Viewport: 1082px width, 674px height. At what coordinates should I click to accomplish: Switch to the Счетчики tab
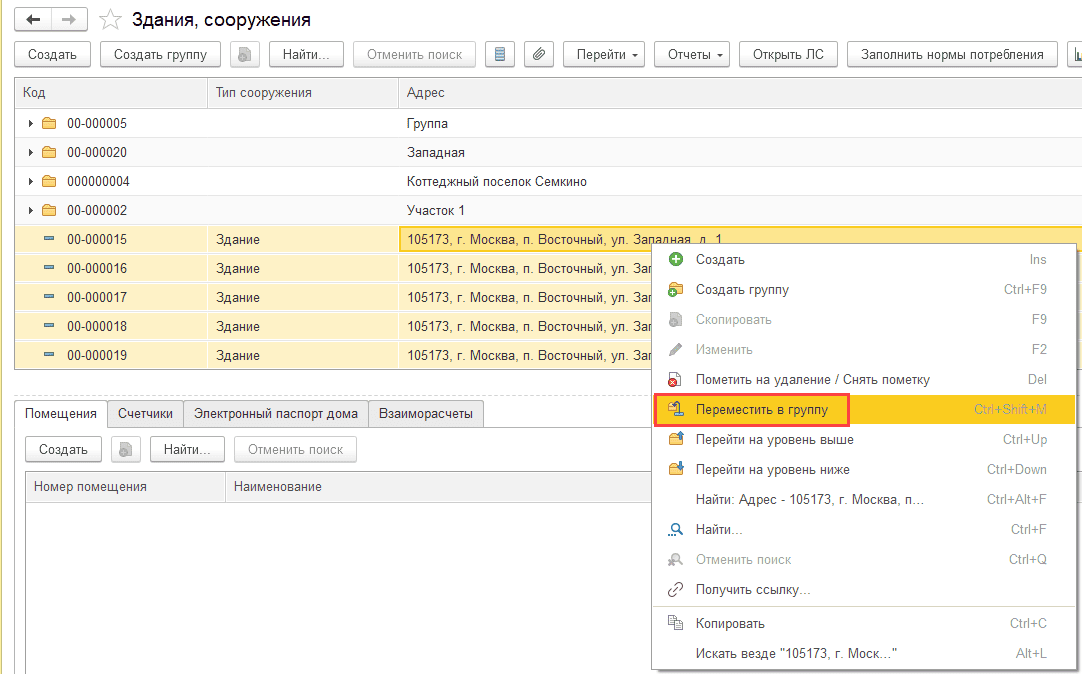click(145, 414)
